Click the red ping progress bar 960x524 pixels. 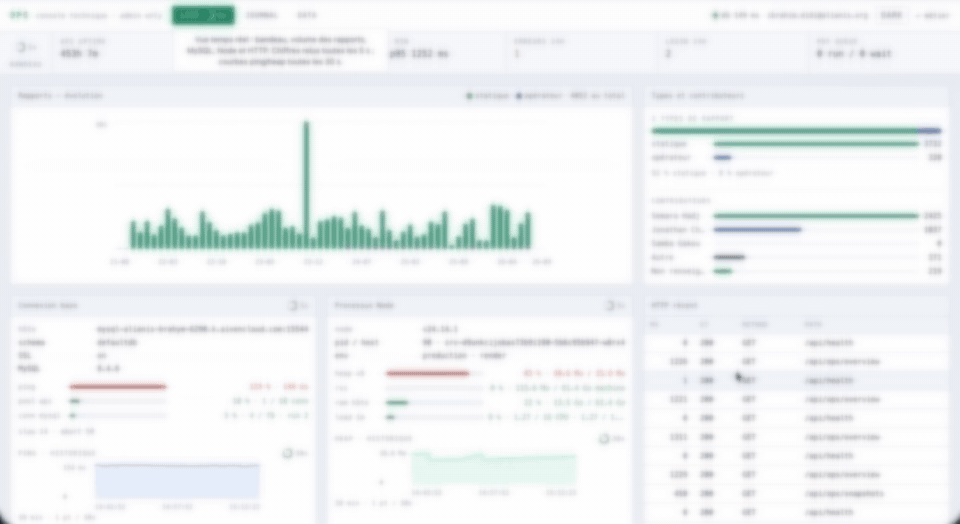[118, 387]
